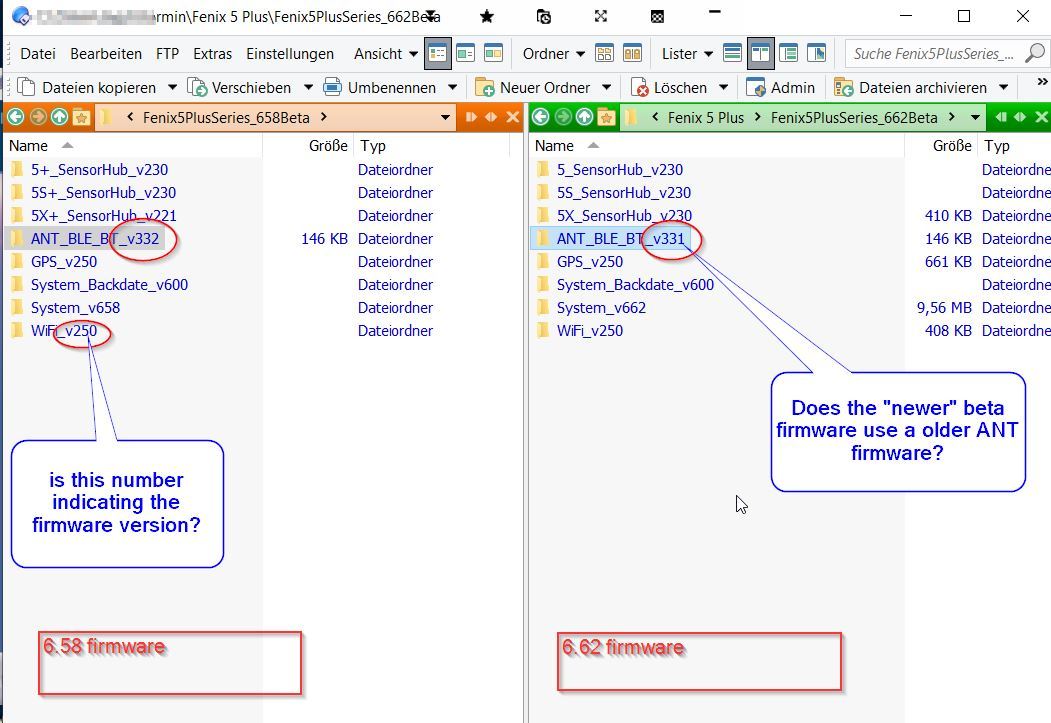Click the star icon in the title bar

click(x=487, y=16)
